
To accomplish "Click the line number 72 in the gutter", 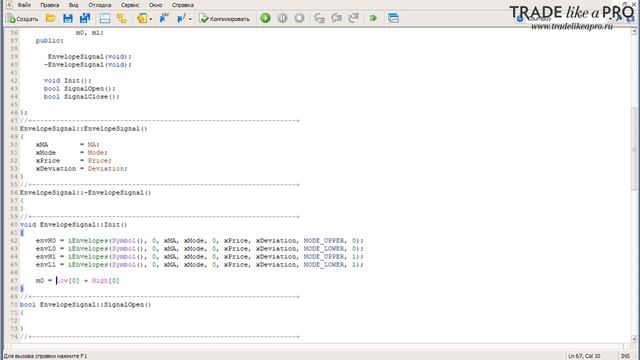I will coord(14,321).
